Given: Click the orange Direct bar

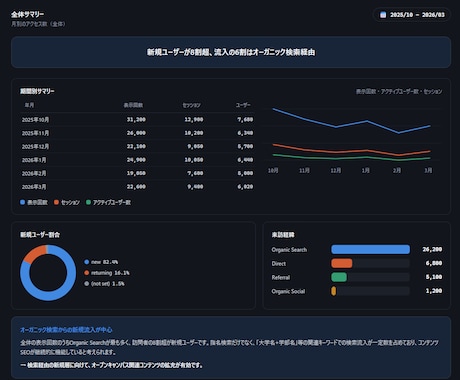Looking at the screenshot, I should click(x=342, y=263).
